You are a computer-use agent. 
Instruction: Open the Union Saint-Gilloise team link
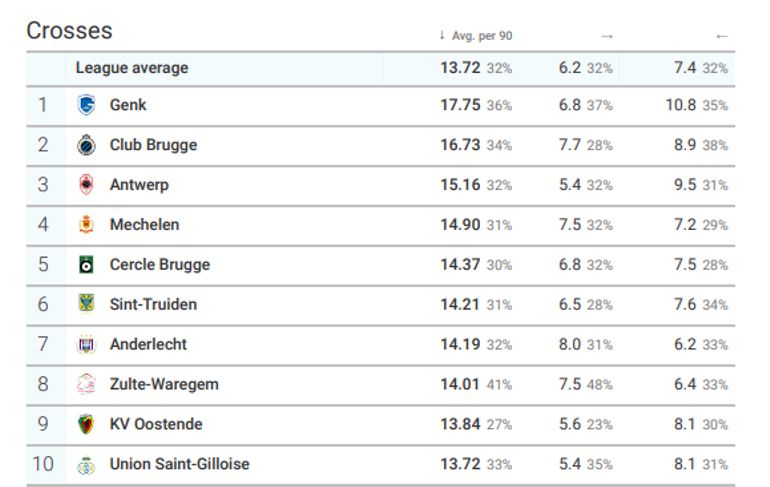[179, 464]
